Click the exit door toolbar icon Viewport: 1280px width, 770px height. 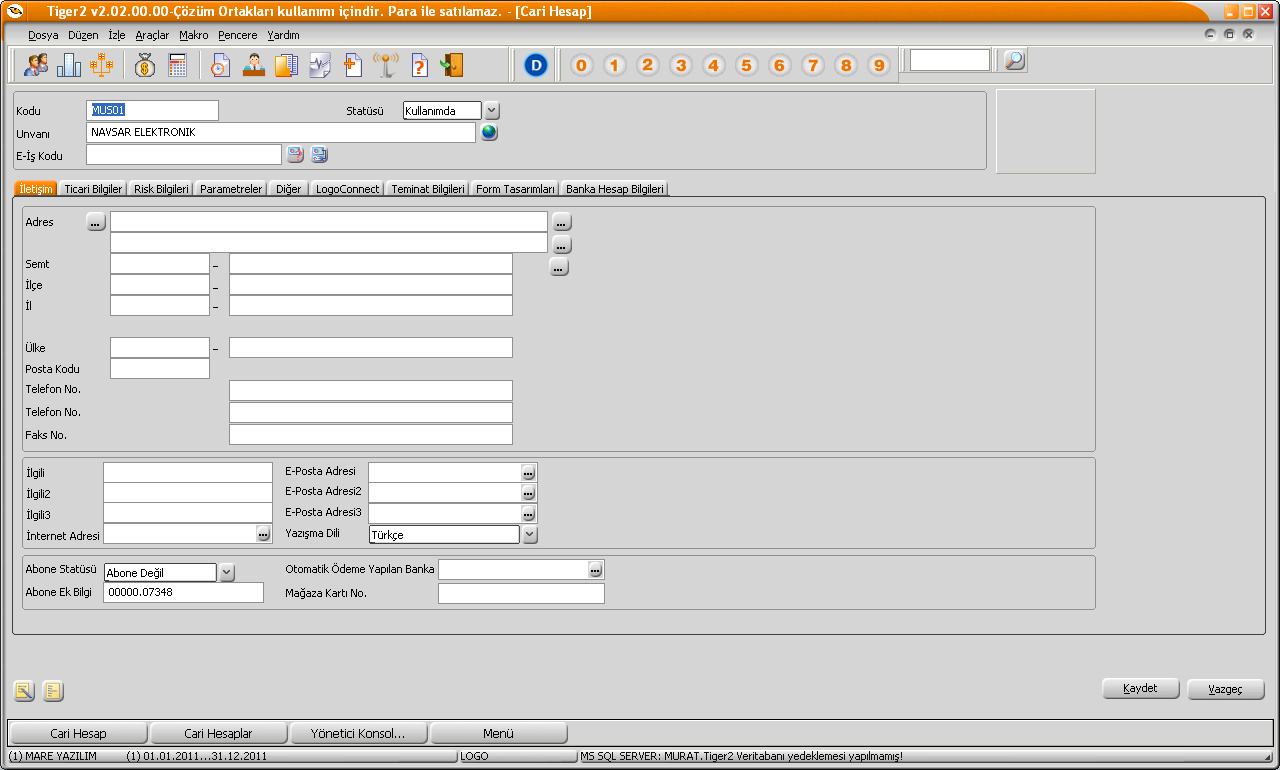click(453, 65)
